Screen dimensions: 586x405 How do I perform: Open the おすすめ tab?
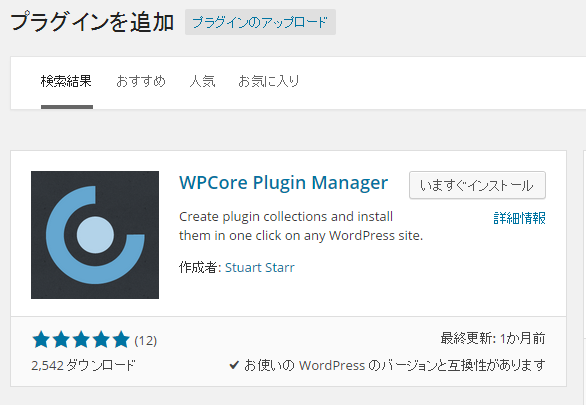141,81
